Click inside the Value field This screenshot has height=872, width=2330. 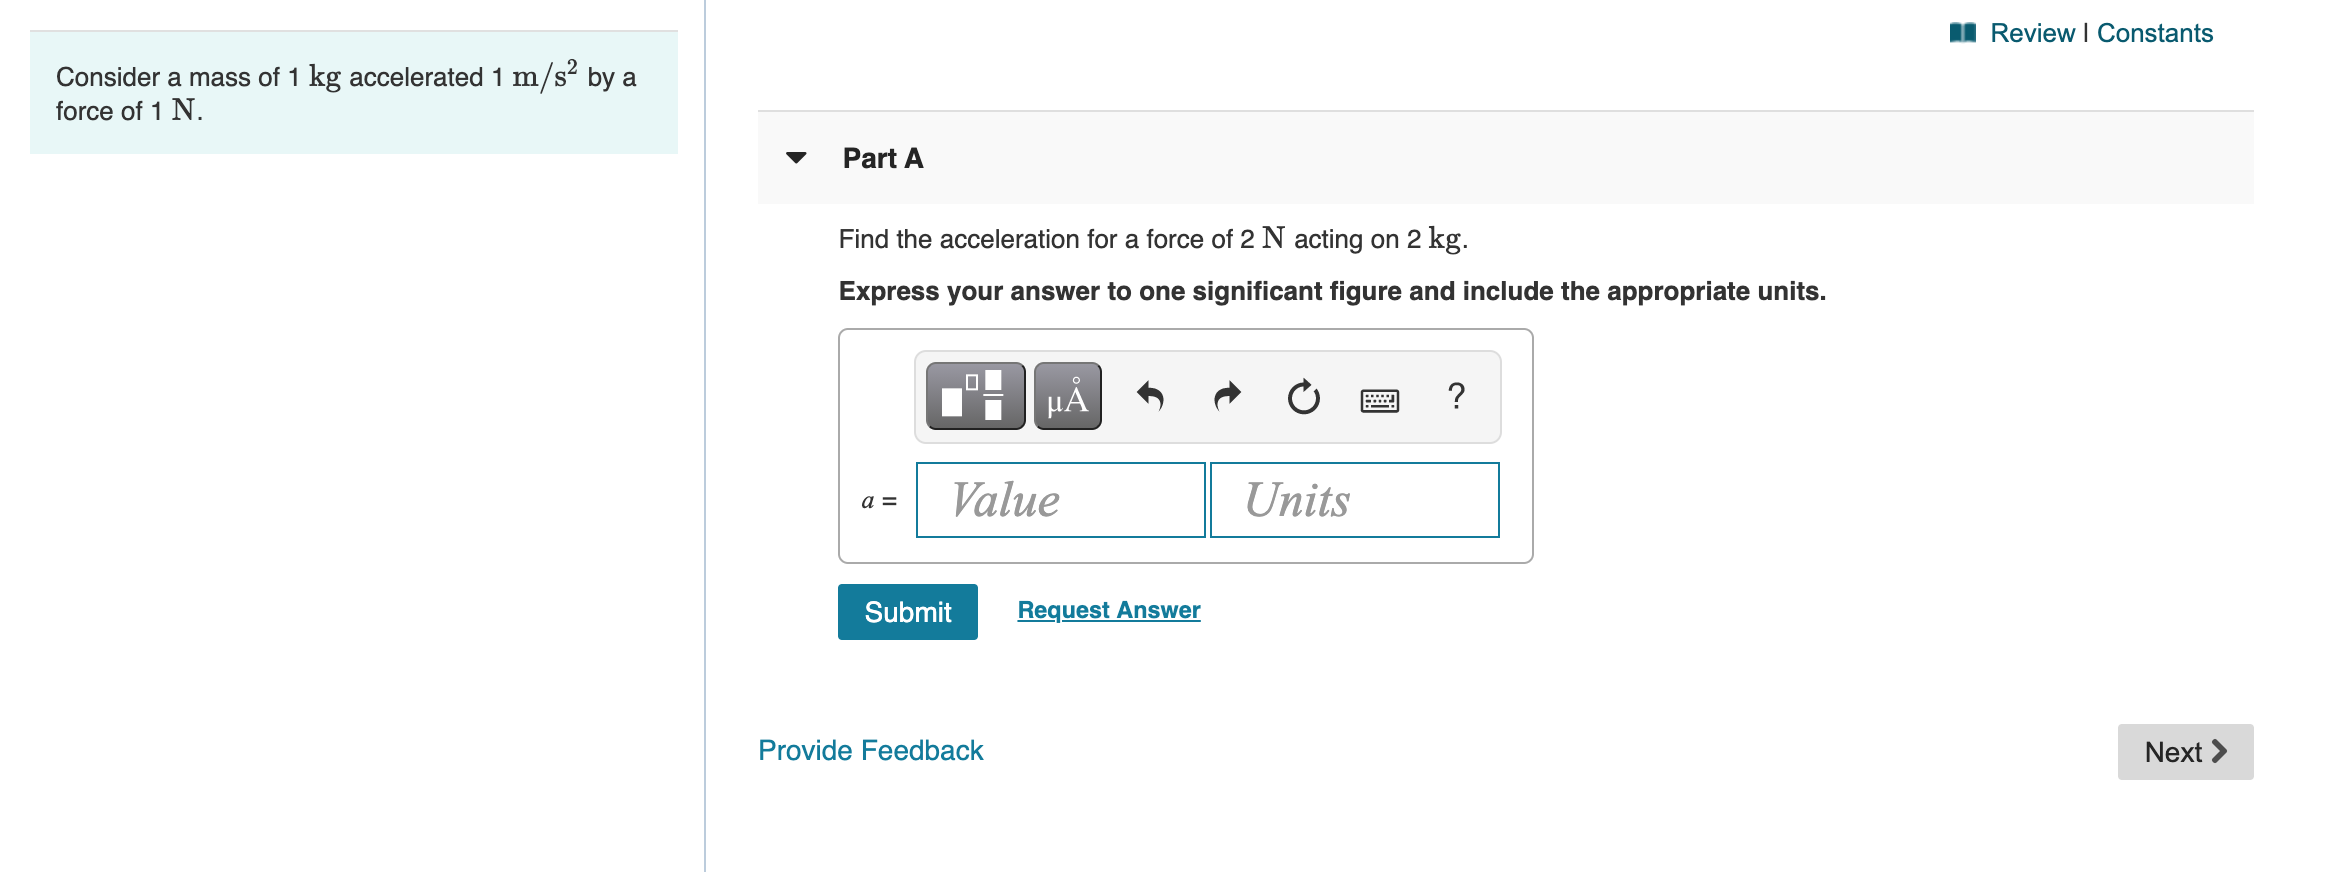1060,500
